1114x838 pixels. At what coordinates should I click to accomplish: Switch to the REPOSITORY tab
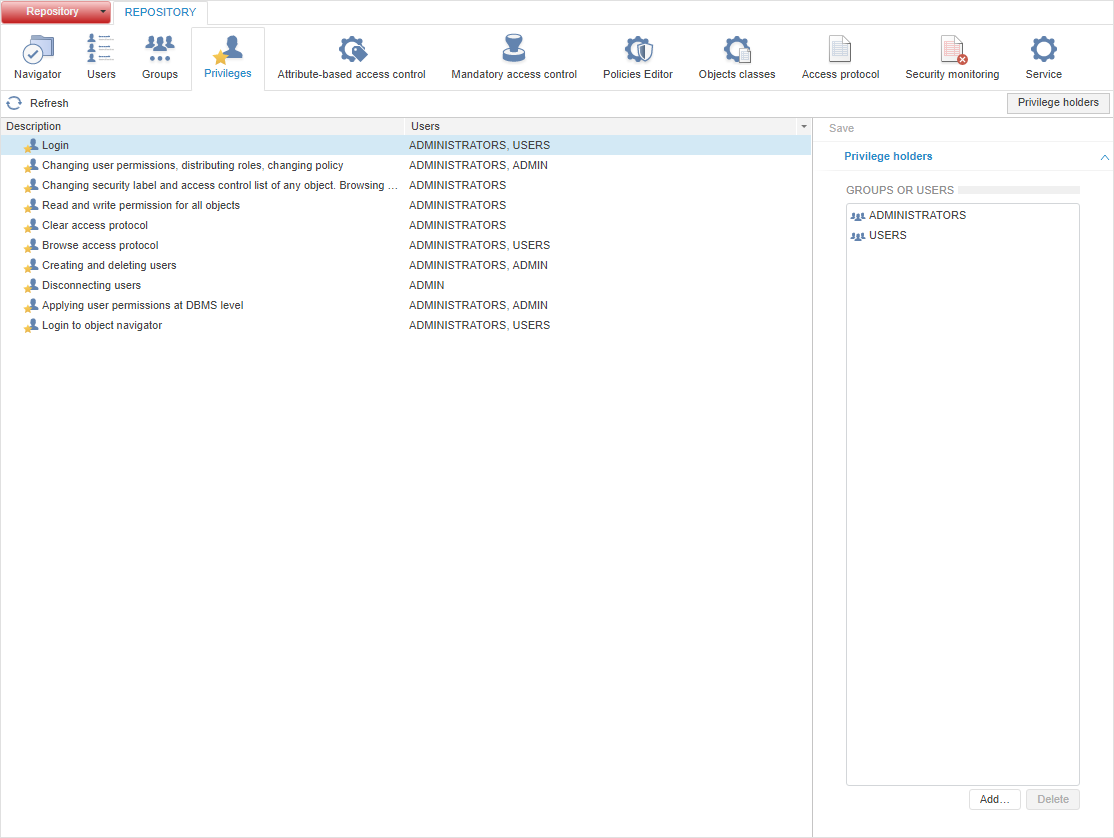pos(160,13)
